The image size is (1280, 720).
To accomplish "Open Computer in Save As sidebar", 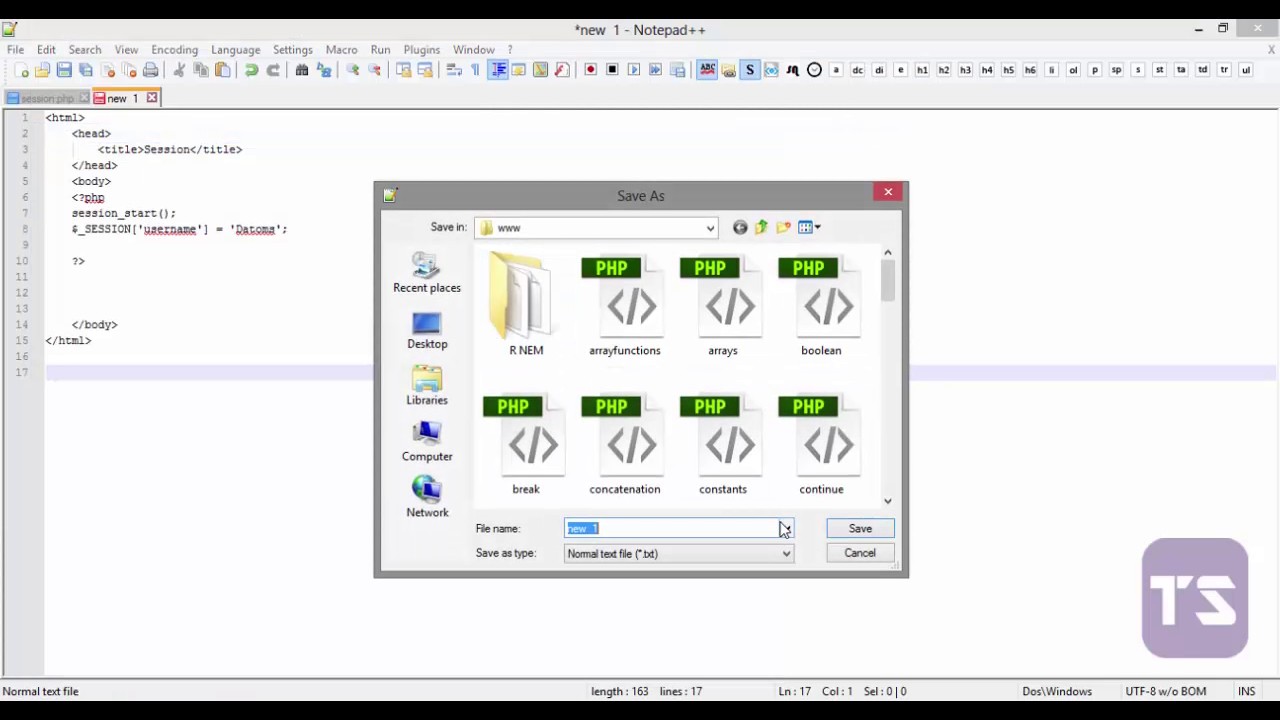I will point(427,442).
